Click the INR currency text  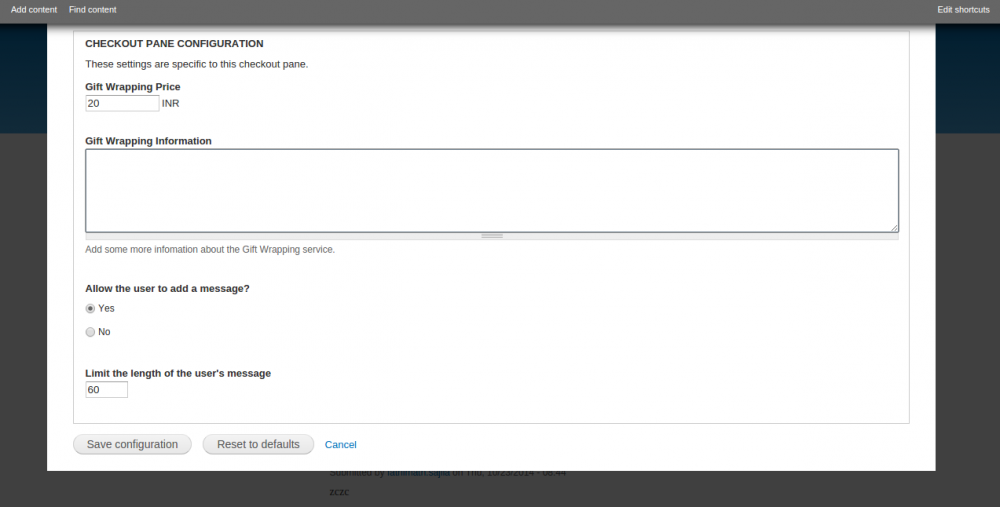point(170,103)
